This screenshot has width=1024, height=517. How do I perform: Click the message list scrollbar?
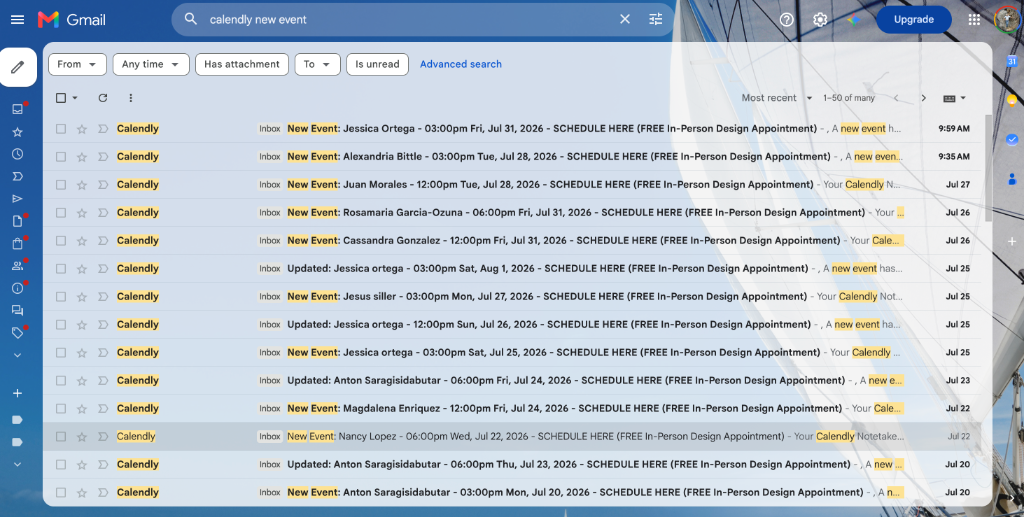click(x=988, y=168)
